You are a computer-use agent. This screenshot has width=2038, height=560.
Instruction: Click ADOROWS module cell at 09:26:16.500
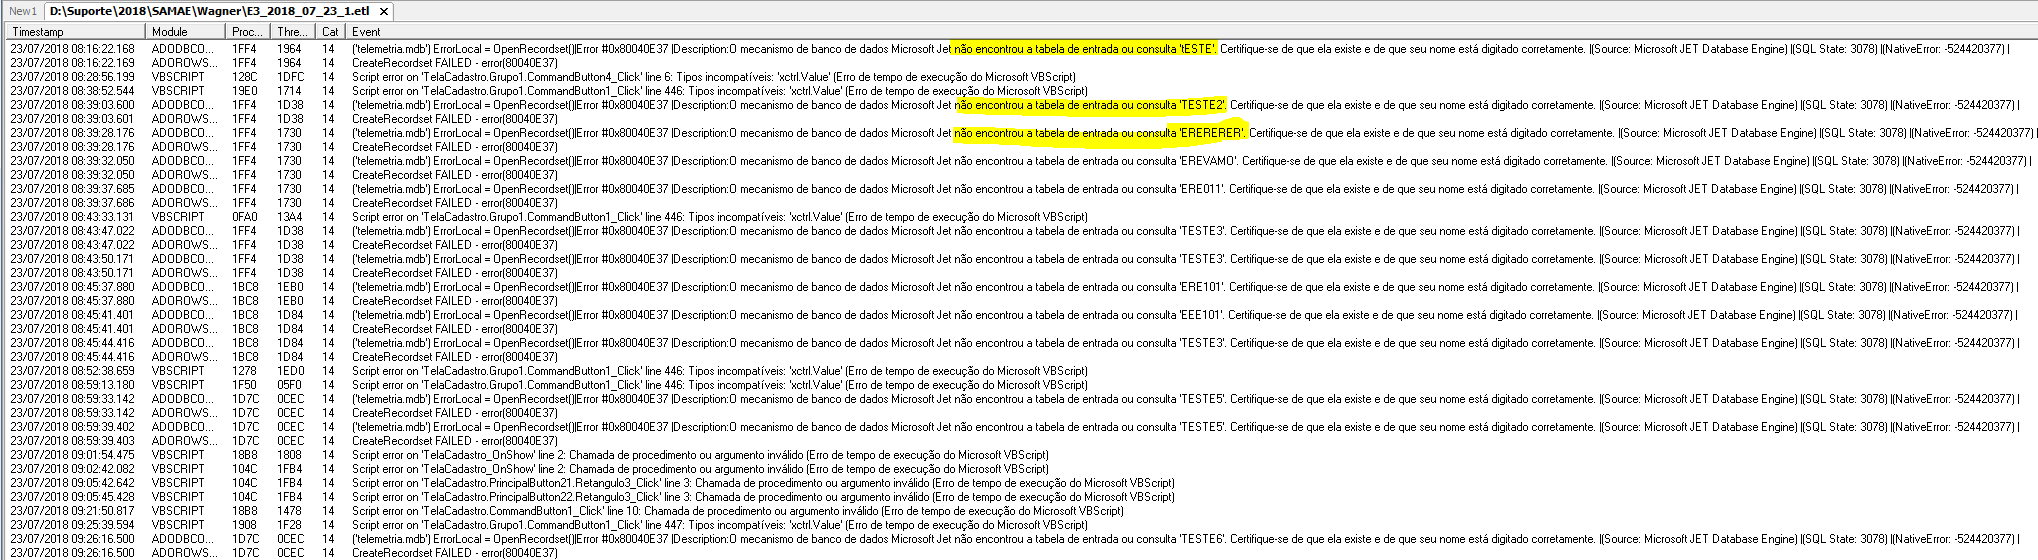pyautogui.click(x=185, y=553)
